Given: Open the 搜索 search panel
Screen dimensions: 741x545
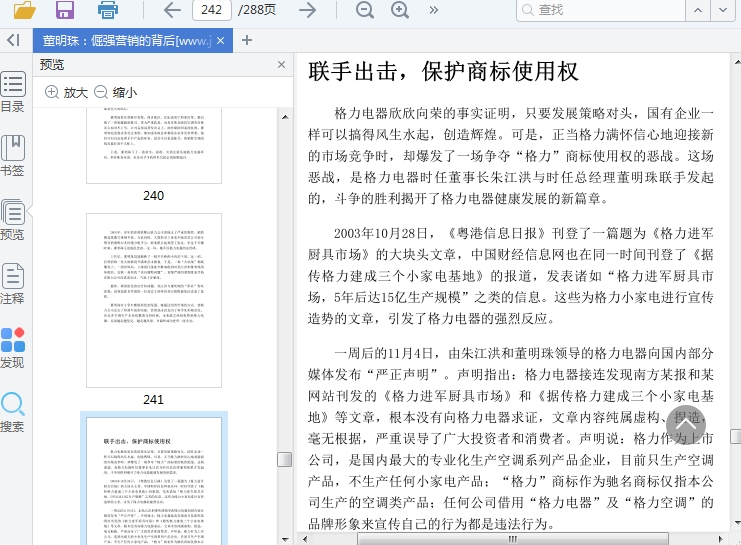Looking at the screenshot, I should point(13,412).
